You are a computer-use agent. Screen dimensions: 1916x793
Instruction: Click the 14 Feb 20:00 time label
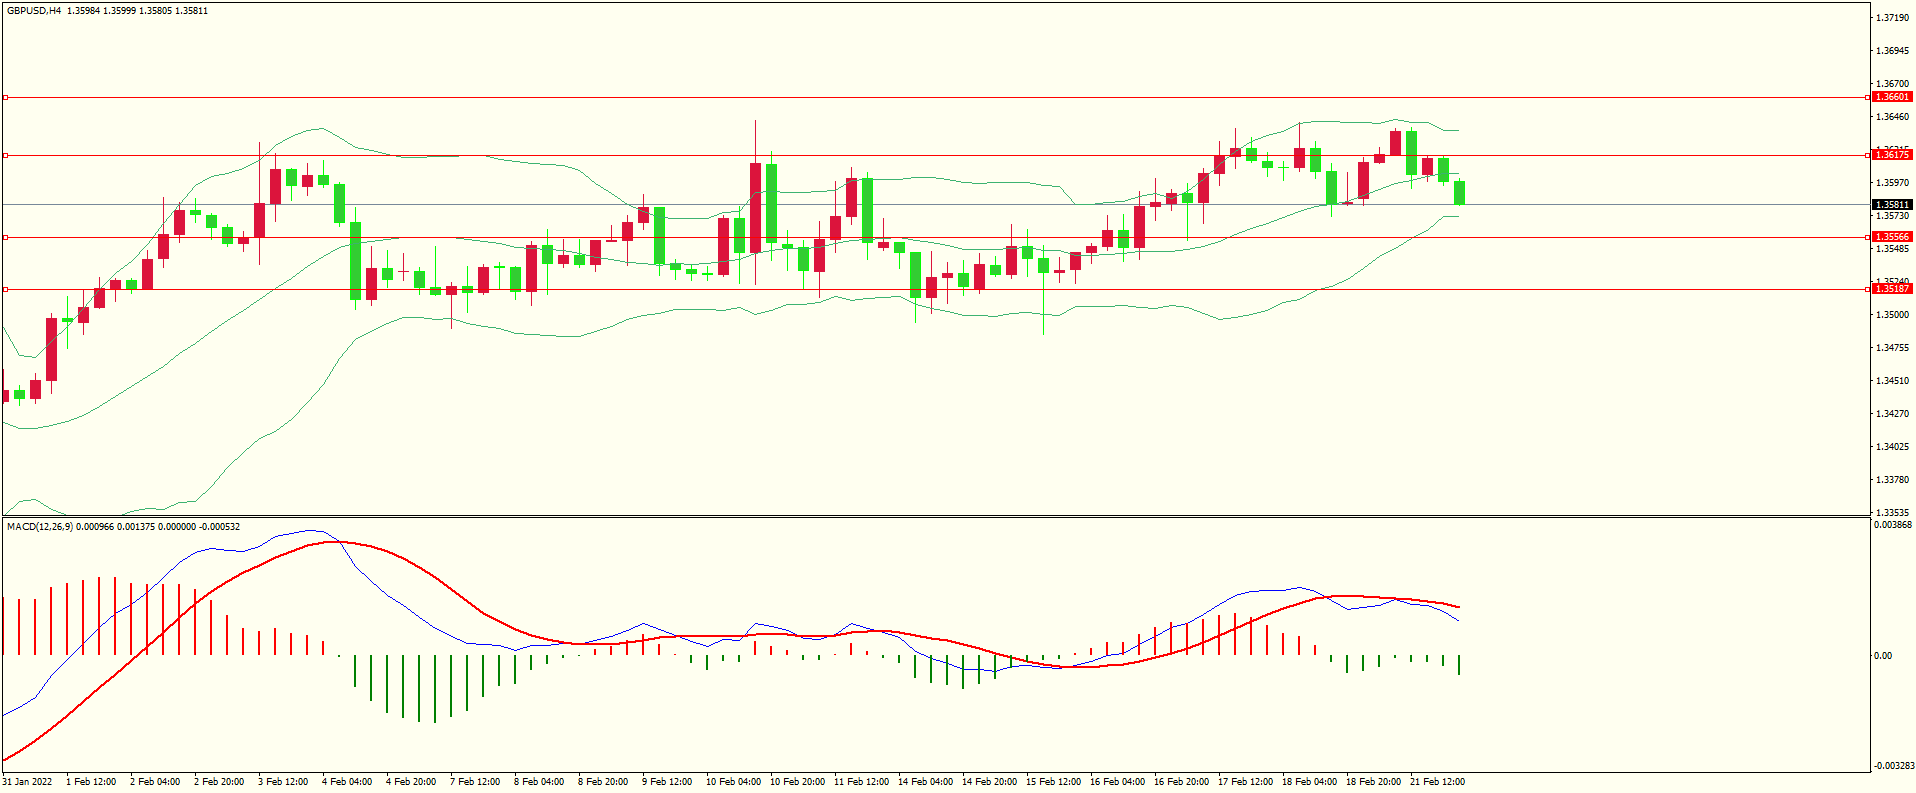point(989,782)
